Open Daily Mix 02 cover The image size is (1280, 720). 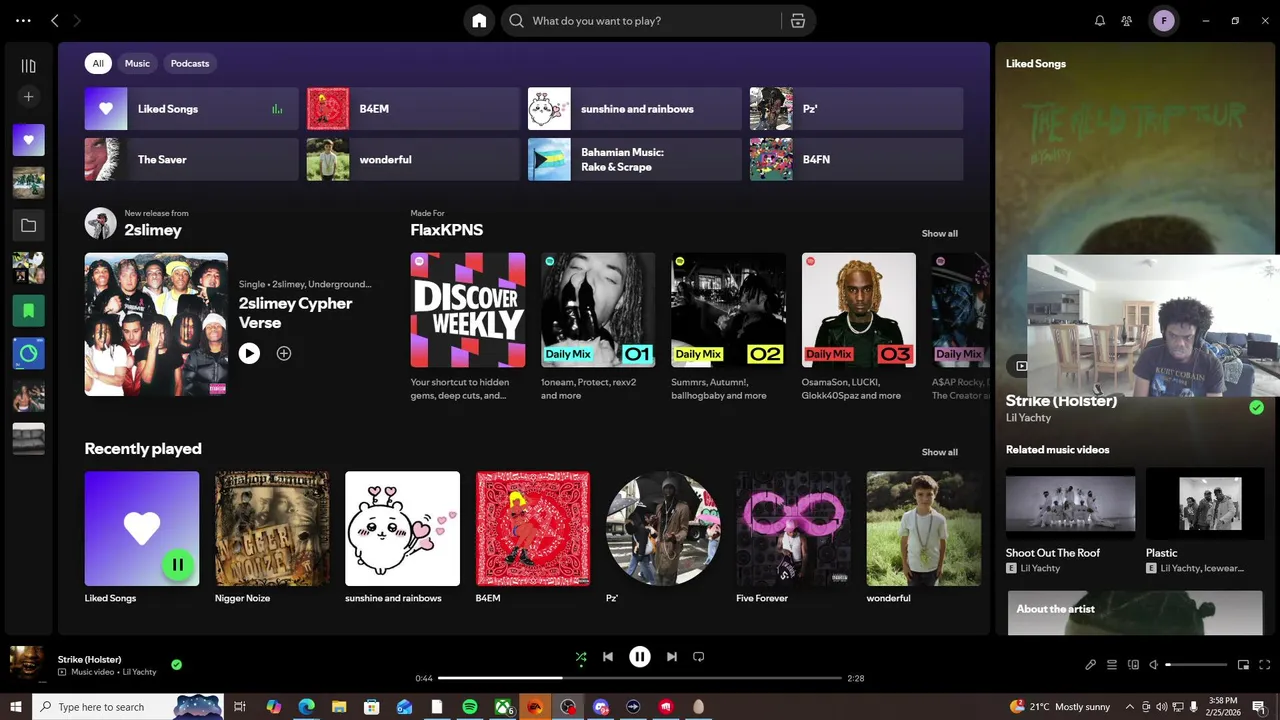[728, 310]
